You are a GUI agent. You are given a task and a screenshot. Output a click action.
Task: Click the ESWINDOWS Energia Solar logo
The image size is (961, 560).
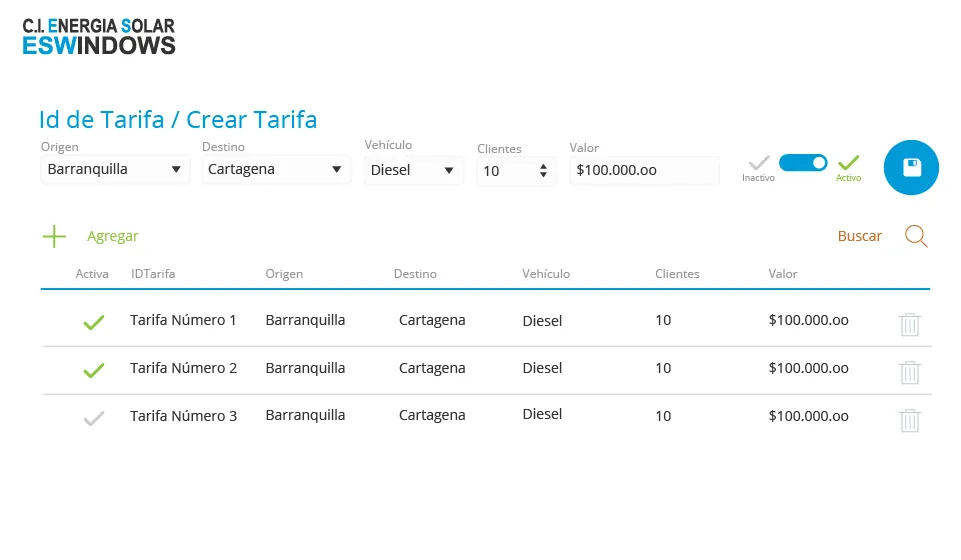click(x=99, y=37)
